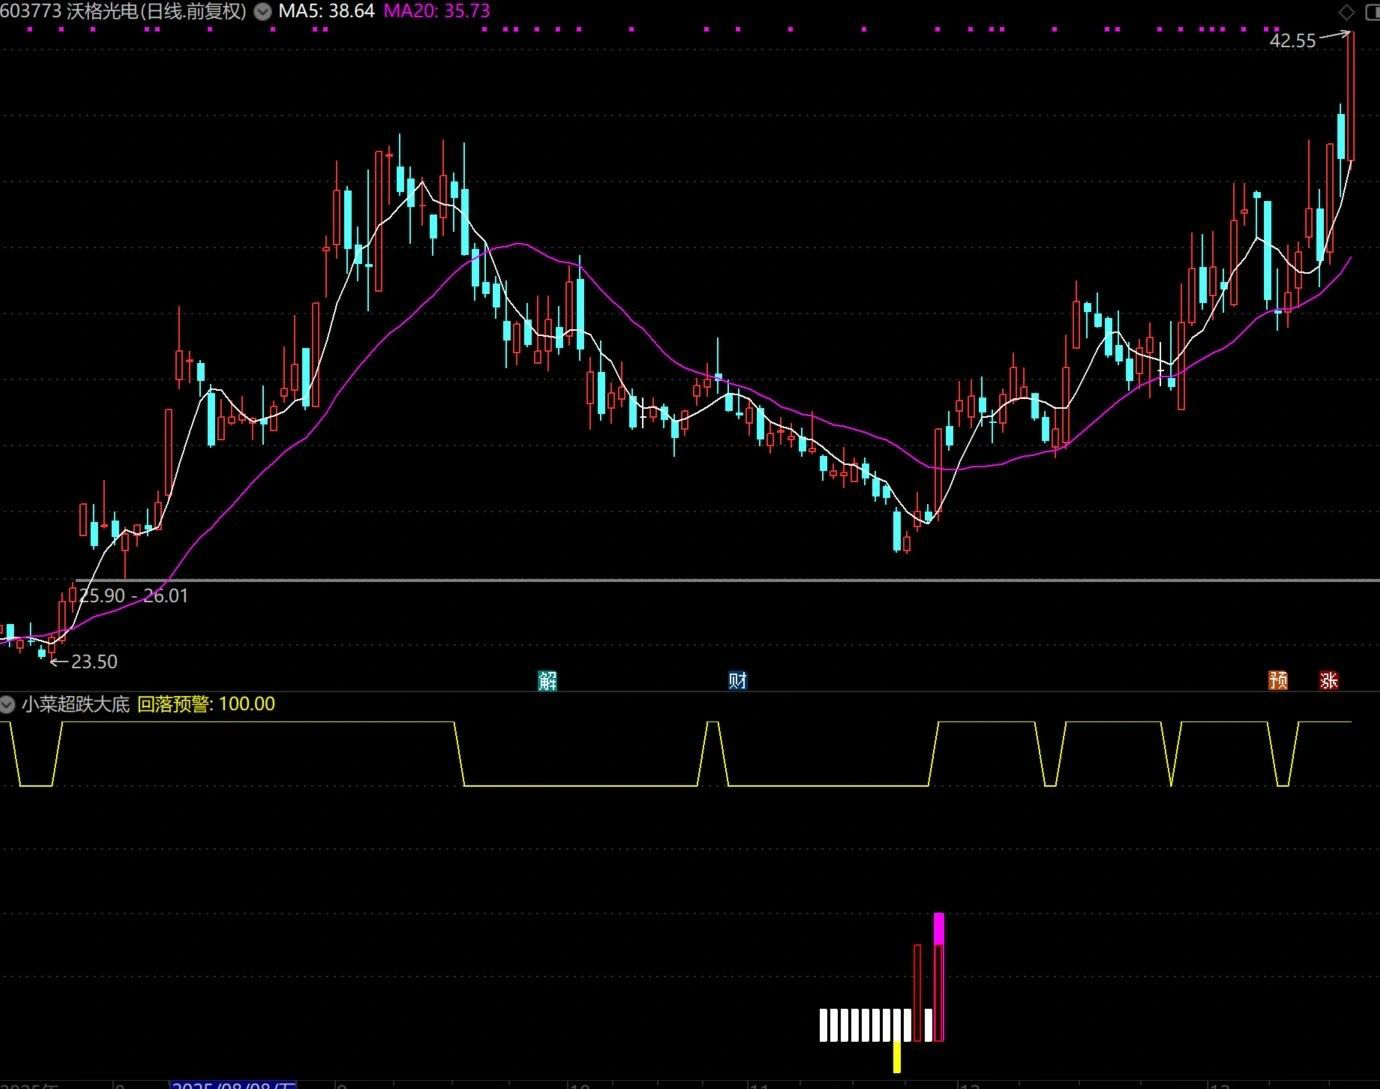Click the red 涨 marker icon
Image resolution: width=1380 pixels, height=1089 pixels.
(x=1328, y=681)
